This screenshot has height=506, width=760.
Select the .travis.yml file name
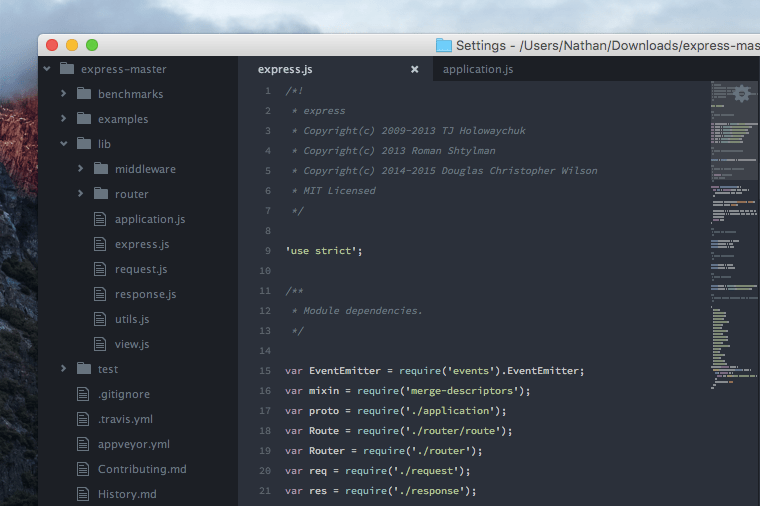(125, 419)
